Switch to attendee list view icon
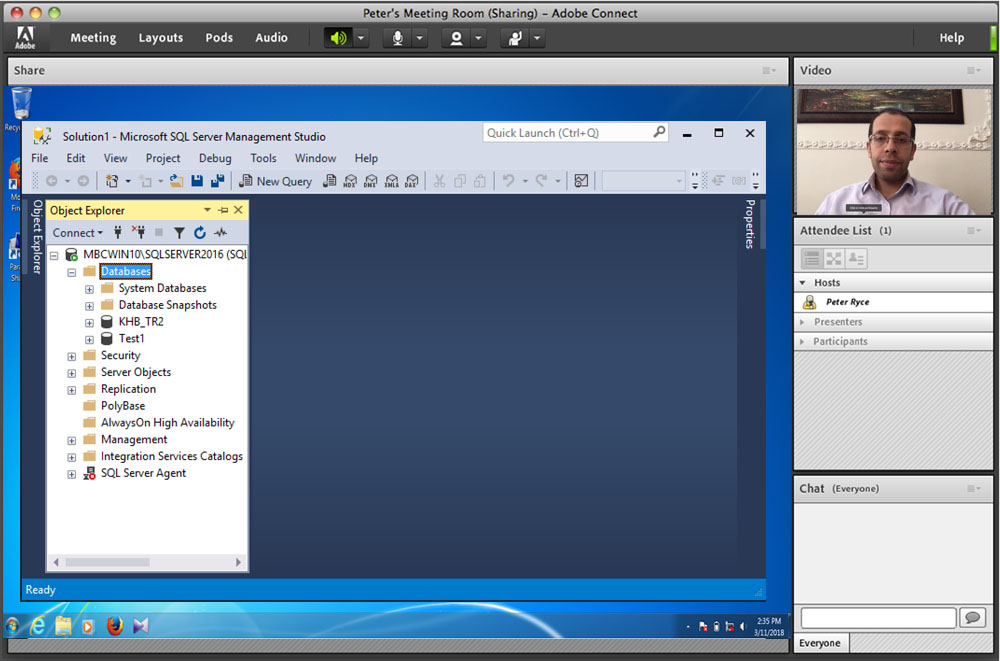Screen dimensions: 1000x661 (812, 258)
